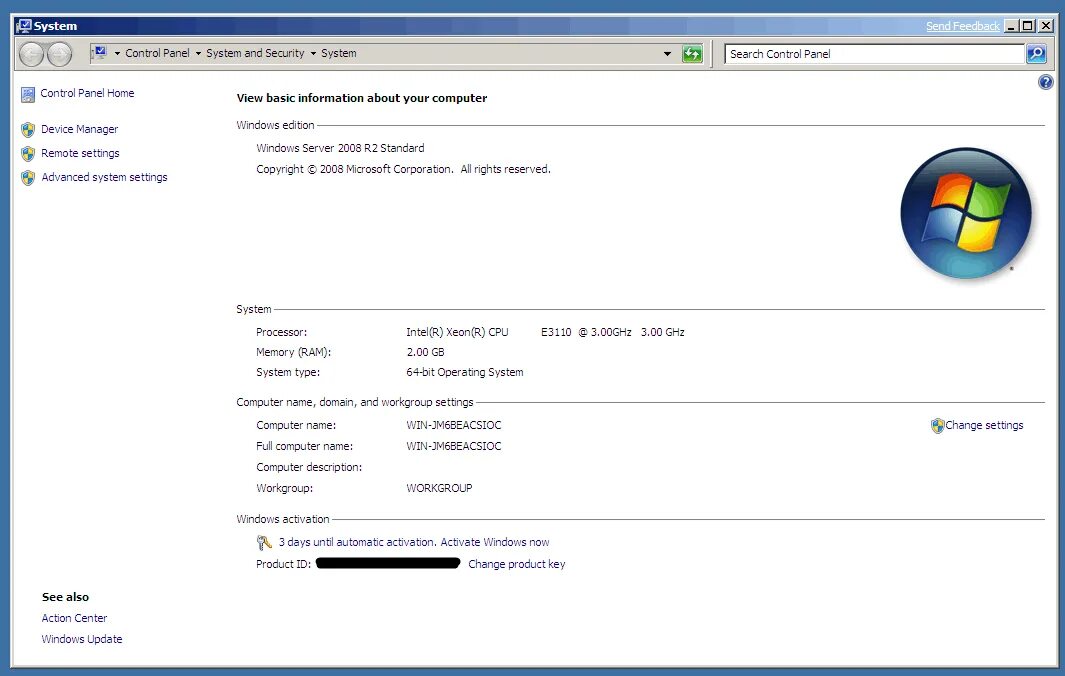The height and width of the screenshot is (676, 1065).
Task: Click the Windows logo orb image
Action: click(966, 213)
